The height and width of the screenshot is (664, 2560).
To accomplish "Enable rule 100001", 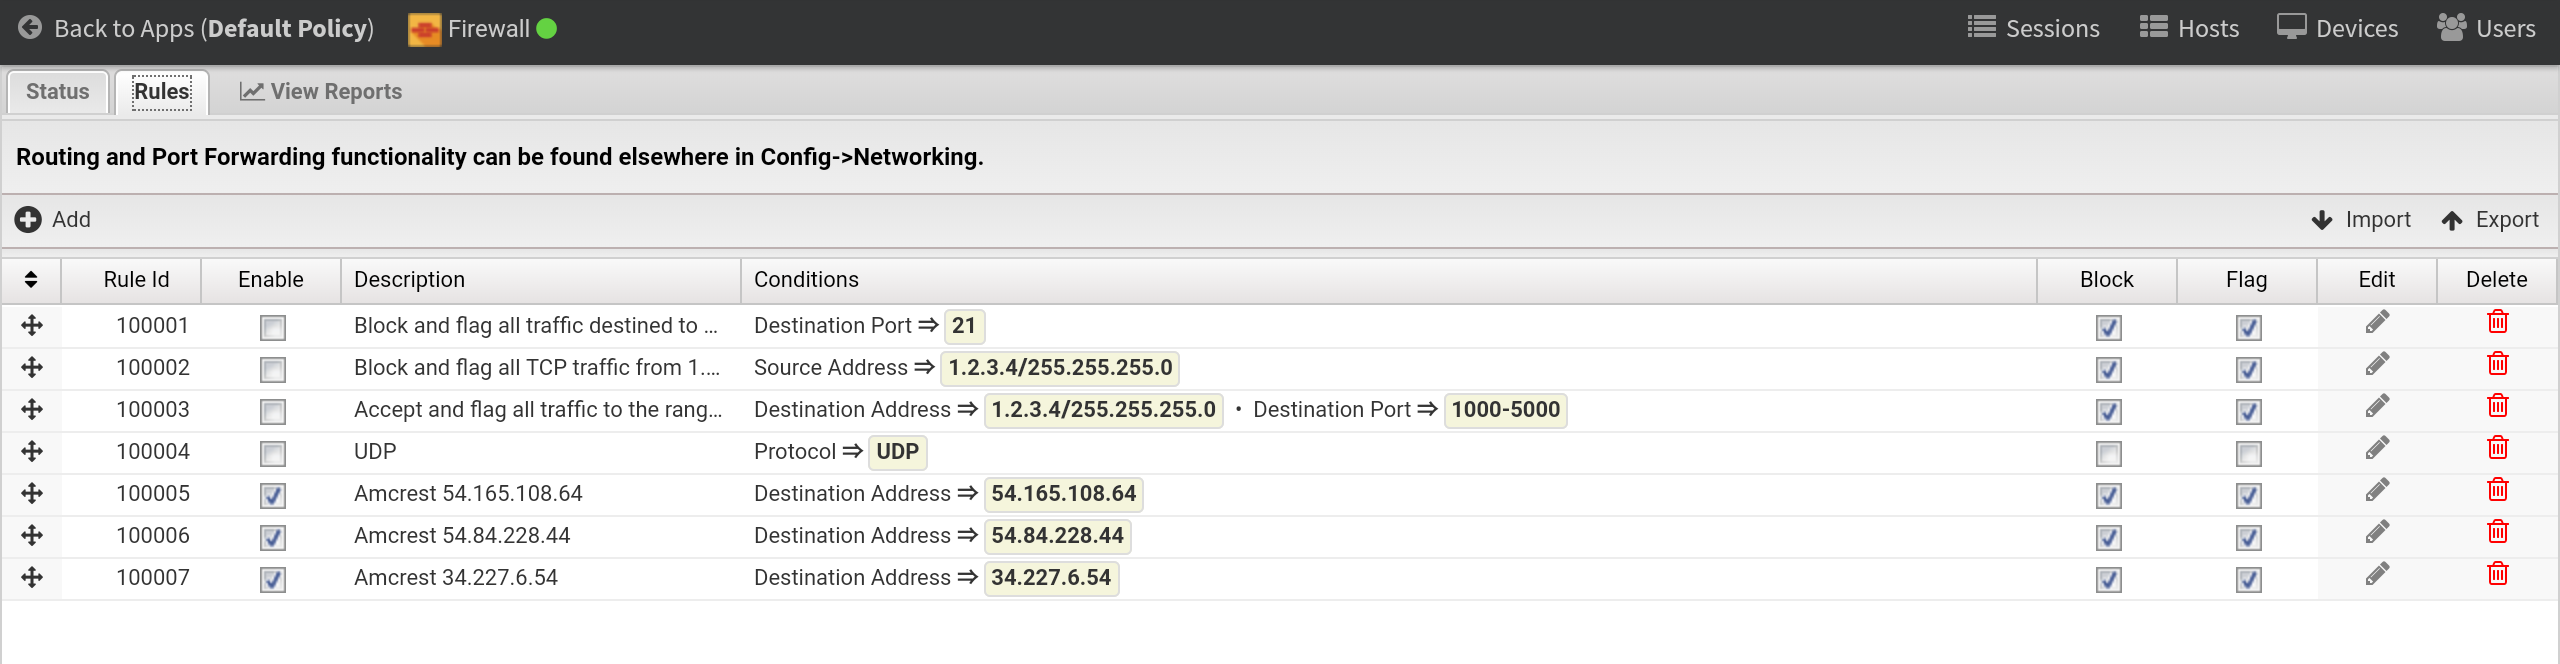I will coord(272,327).
